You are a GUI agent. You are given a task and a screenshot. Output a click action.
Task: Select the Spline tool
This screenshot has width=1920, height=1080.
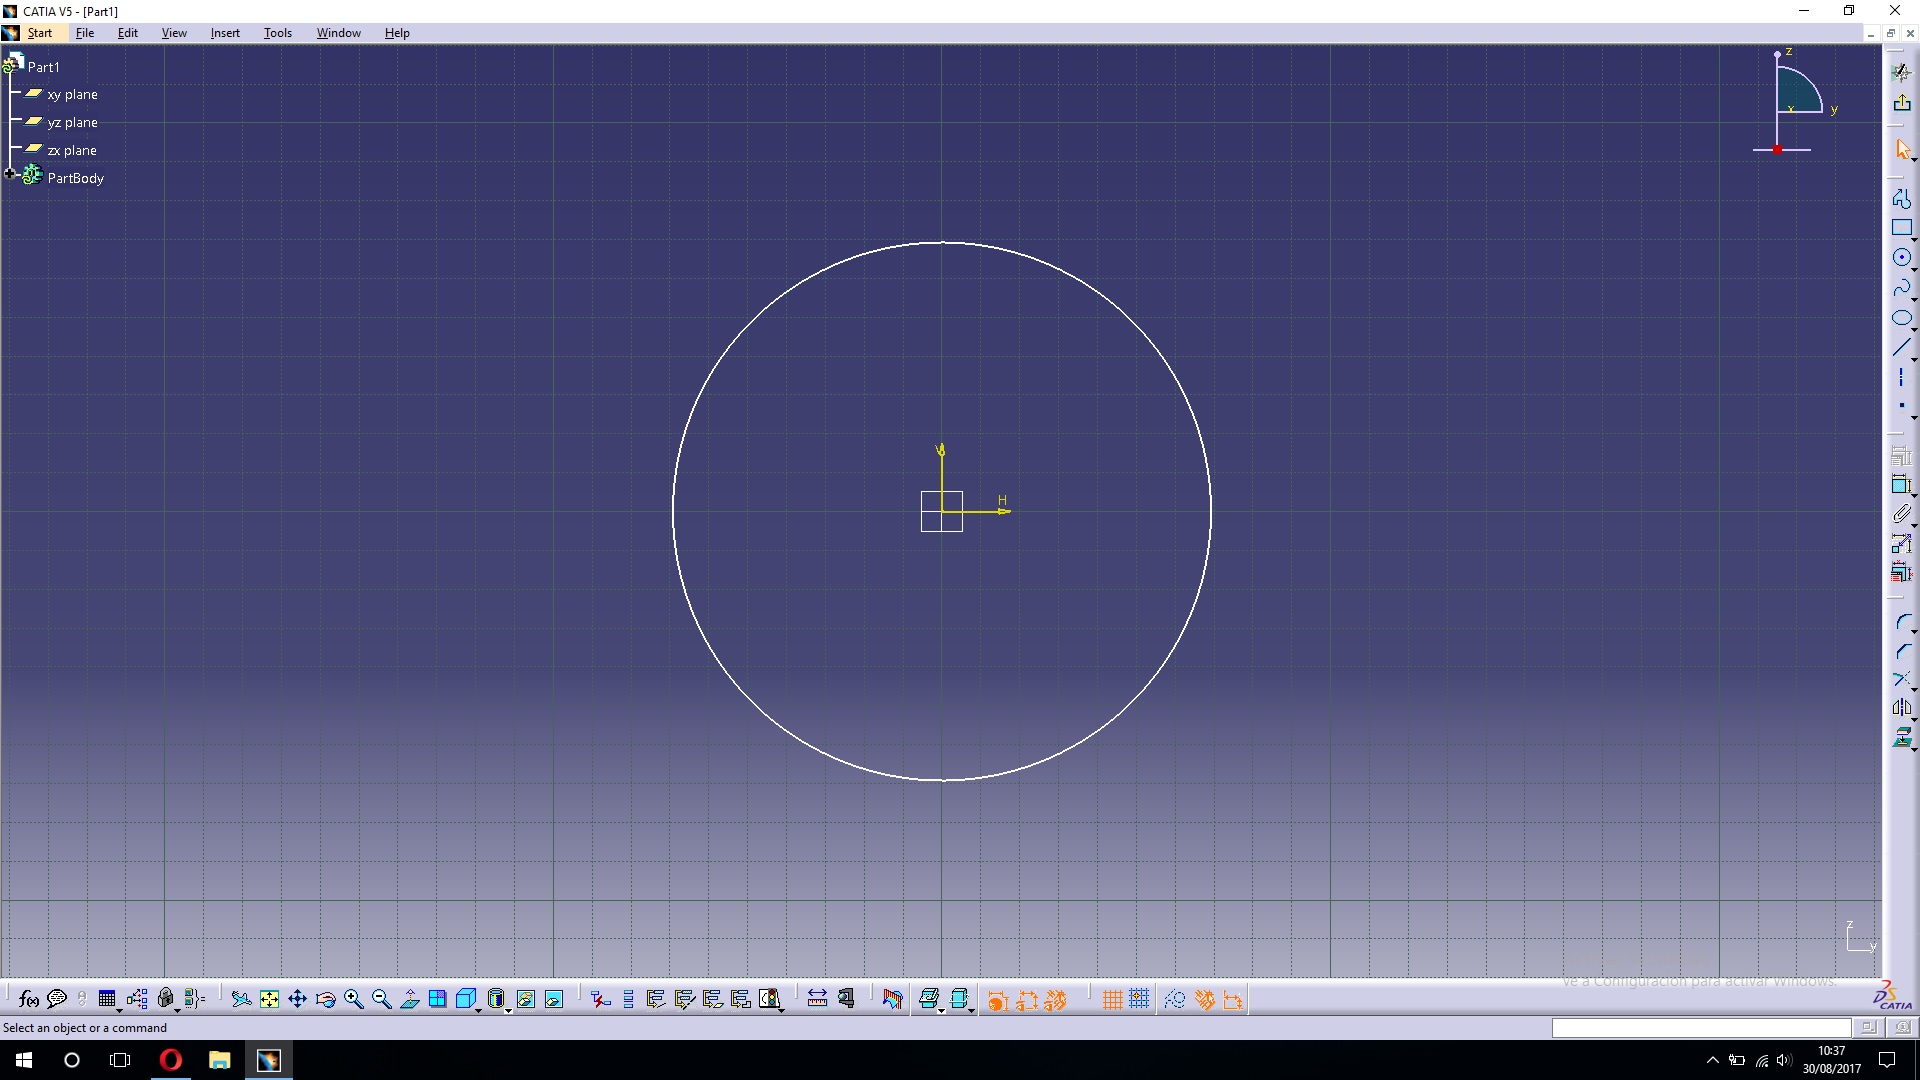[1903, 287]
